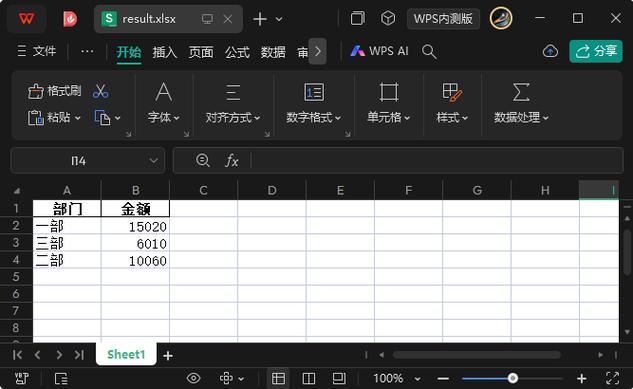
Task: Click the scissors cut icon
Action: coord(101,92)
